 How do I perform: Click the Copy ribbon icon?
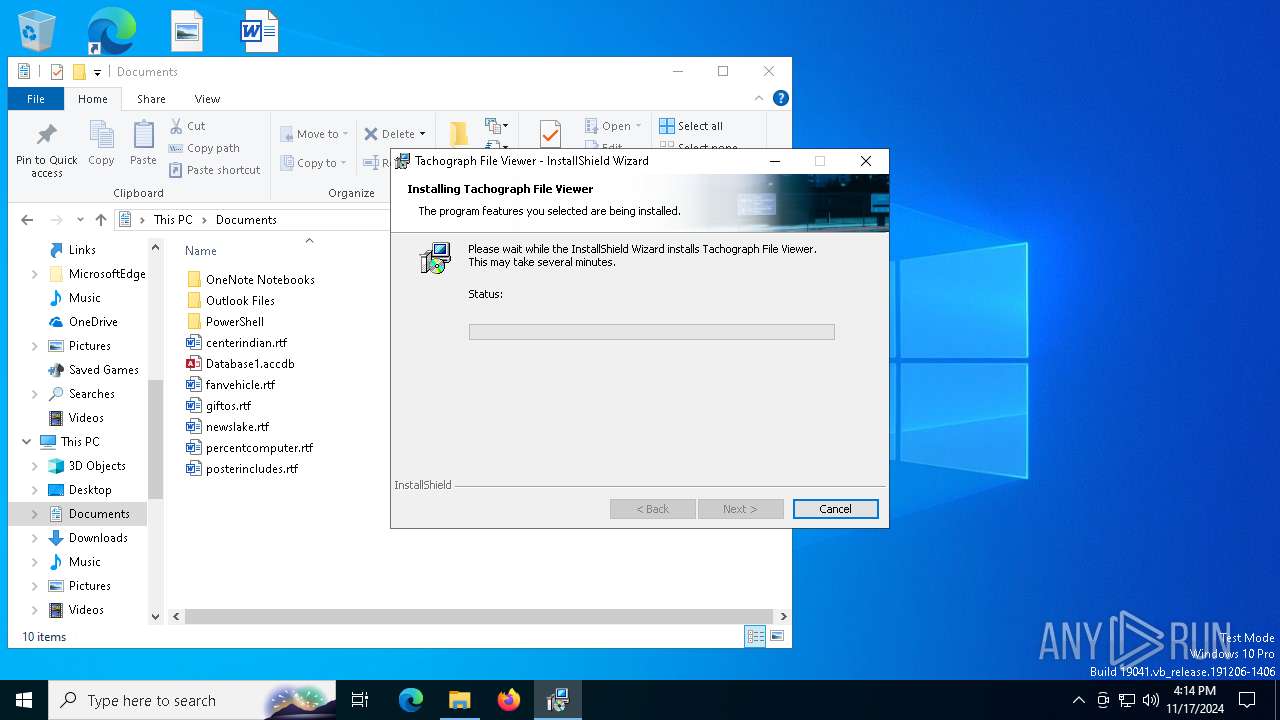coord(101,143)
